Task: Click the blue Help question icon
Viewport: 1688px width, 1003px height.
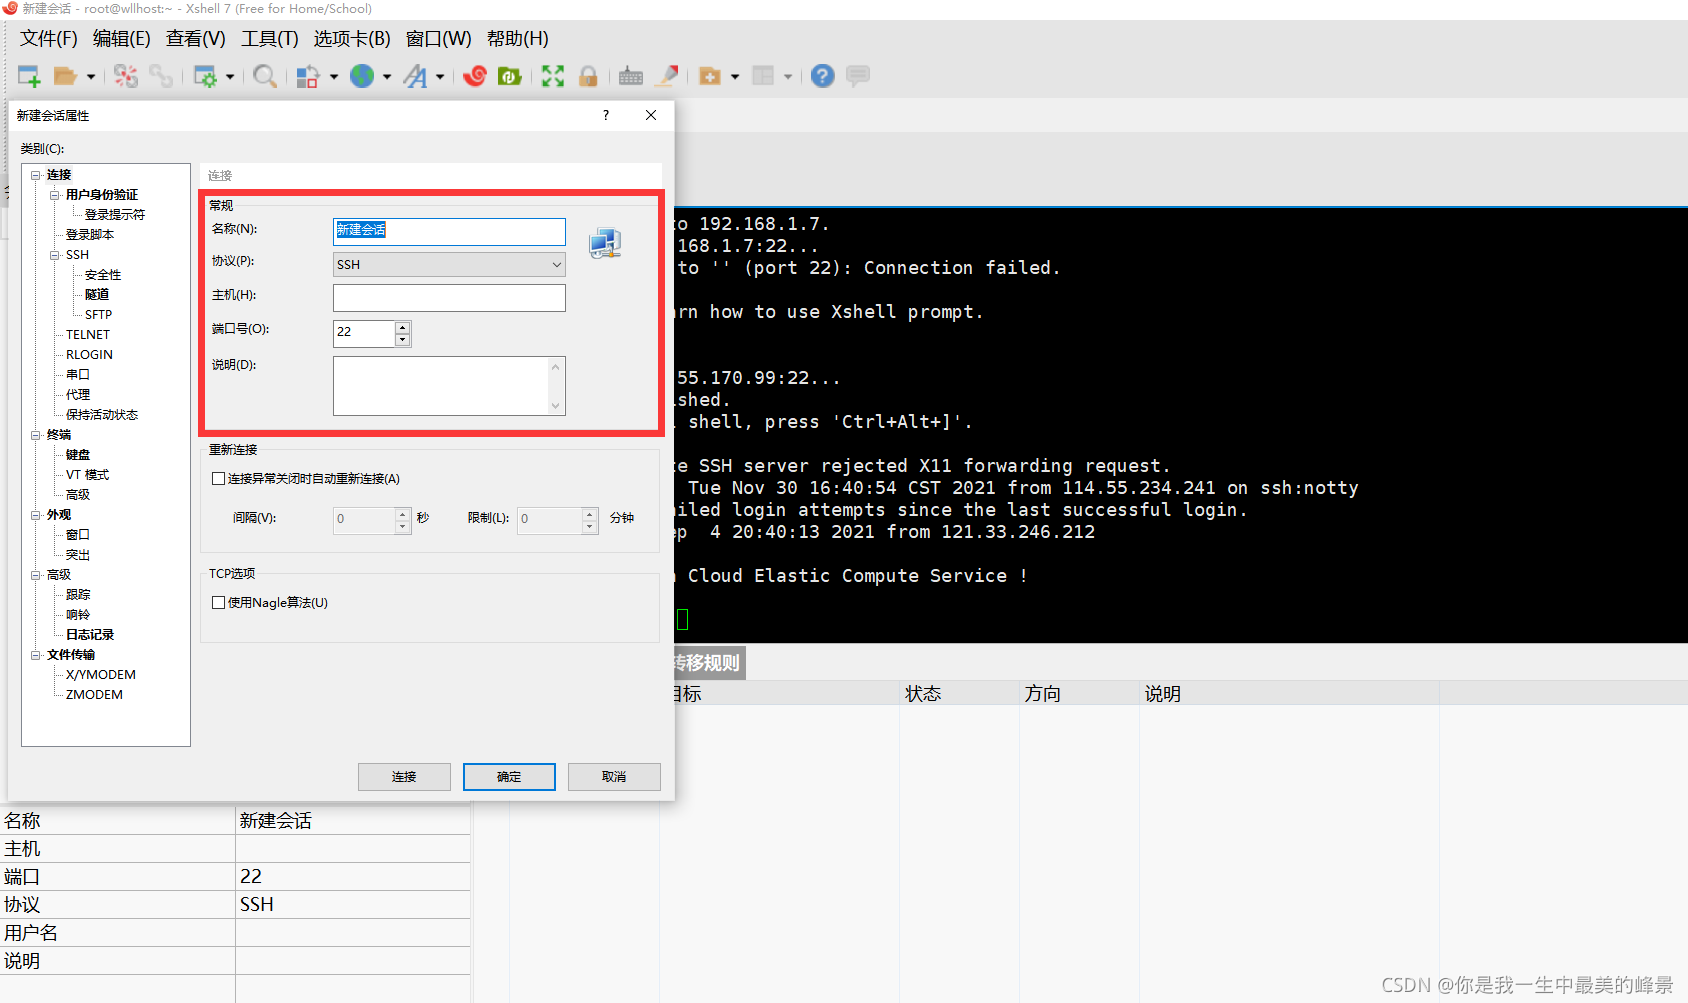Action: point(822,76)
